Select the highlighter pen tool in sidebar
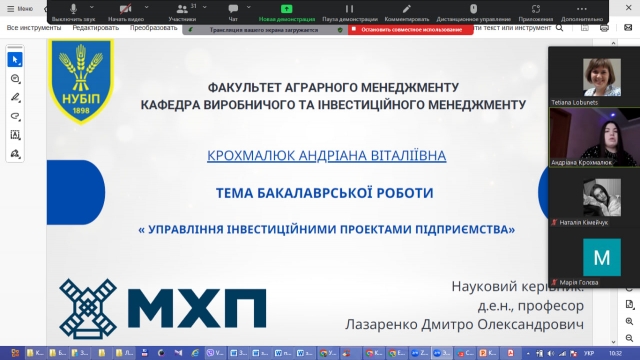The image size is (640, 360). click(x=15, y=97)
